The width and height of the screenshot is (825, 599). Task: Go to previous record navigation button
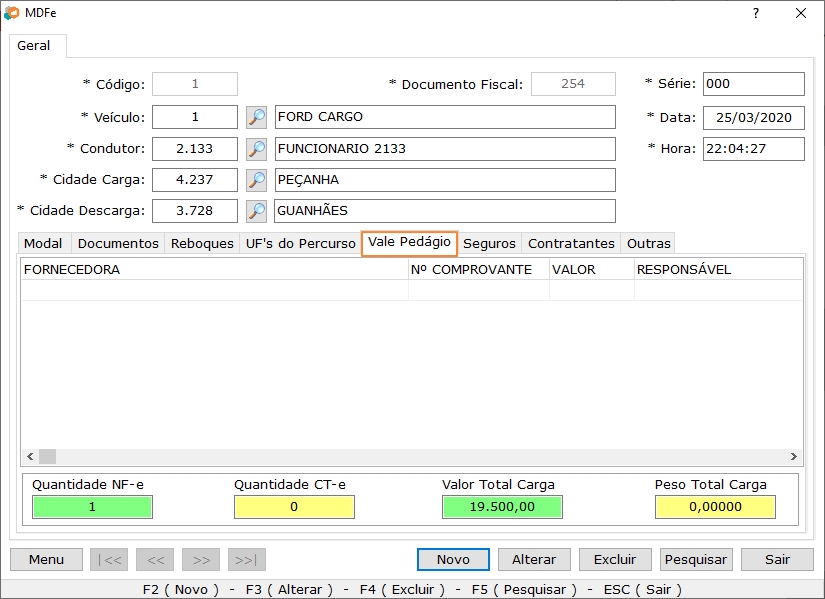(155, 560)
